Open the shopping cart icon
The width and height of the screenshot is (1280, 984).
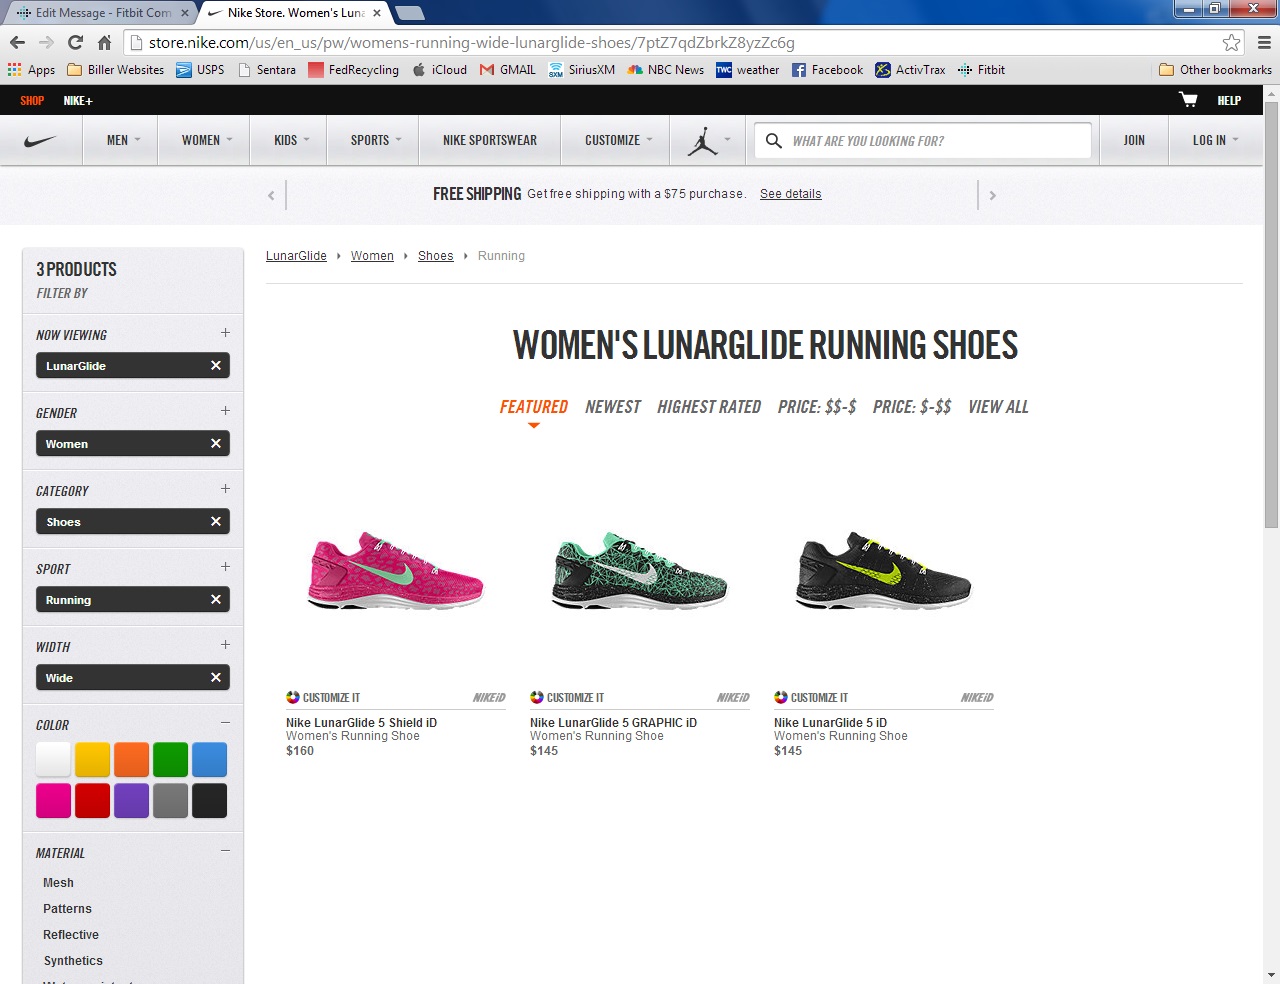[1188, 100]
